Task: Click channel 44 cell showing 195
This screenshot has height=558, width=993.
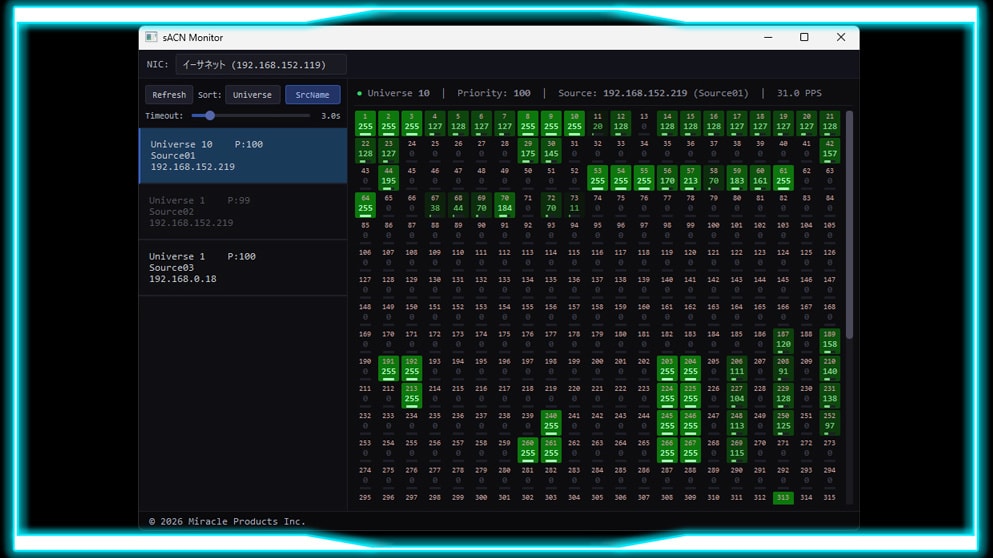Action: tap(388, 177)
